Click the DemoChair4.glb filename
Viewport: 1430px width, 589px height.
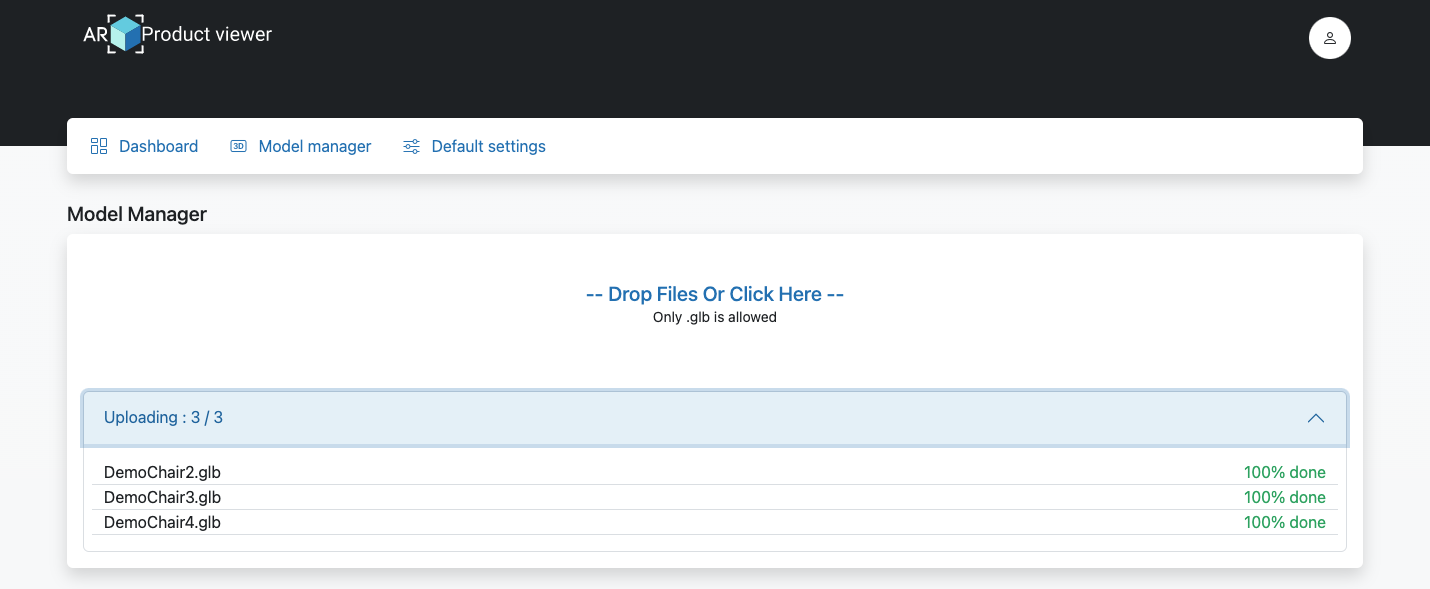[162, 521]
